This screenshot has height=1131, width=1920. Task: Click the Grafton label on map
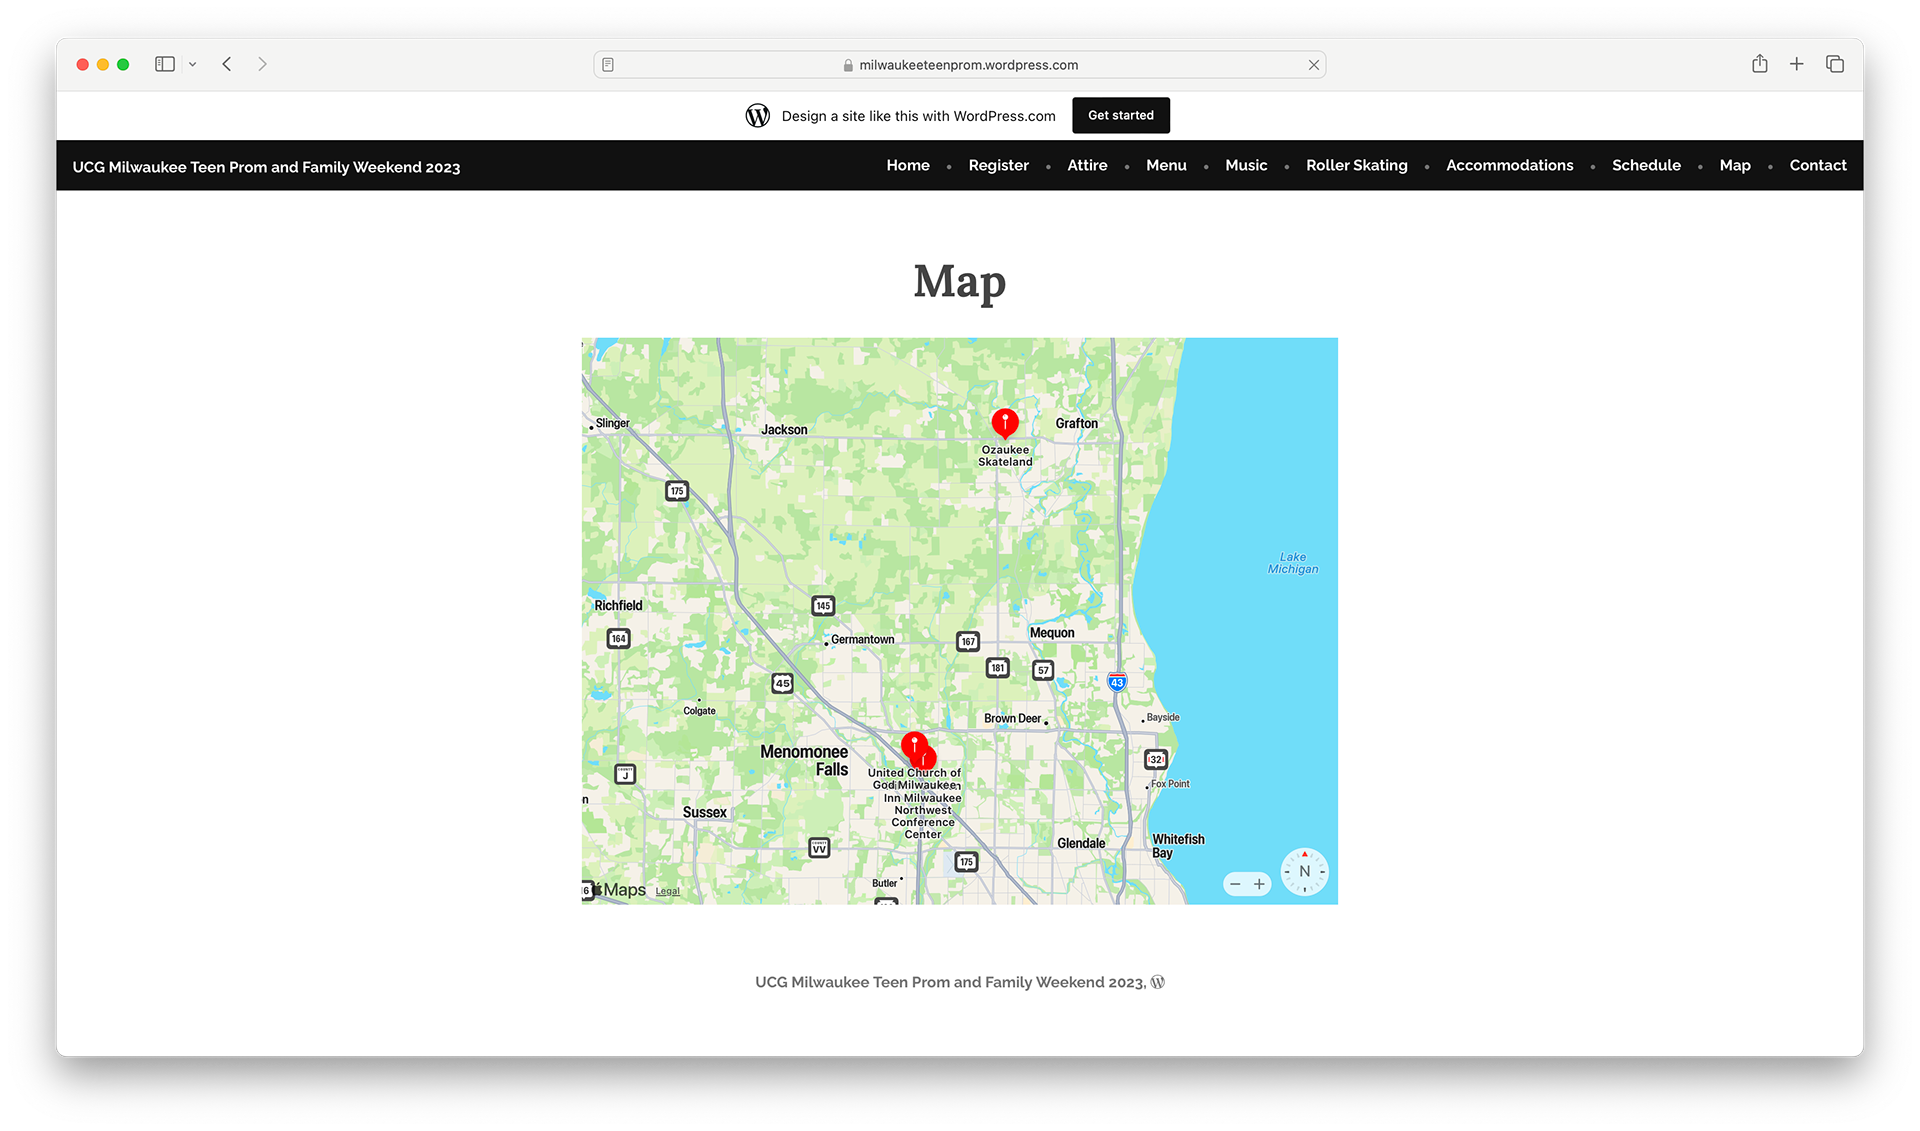click(1076, 423)
